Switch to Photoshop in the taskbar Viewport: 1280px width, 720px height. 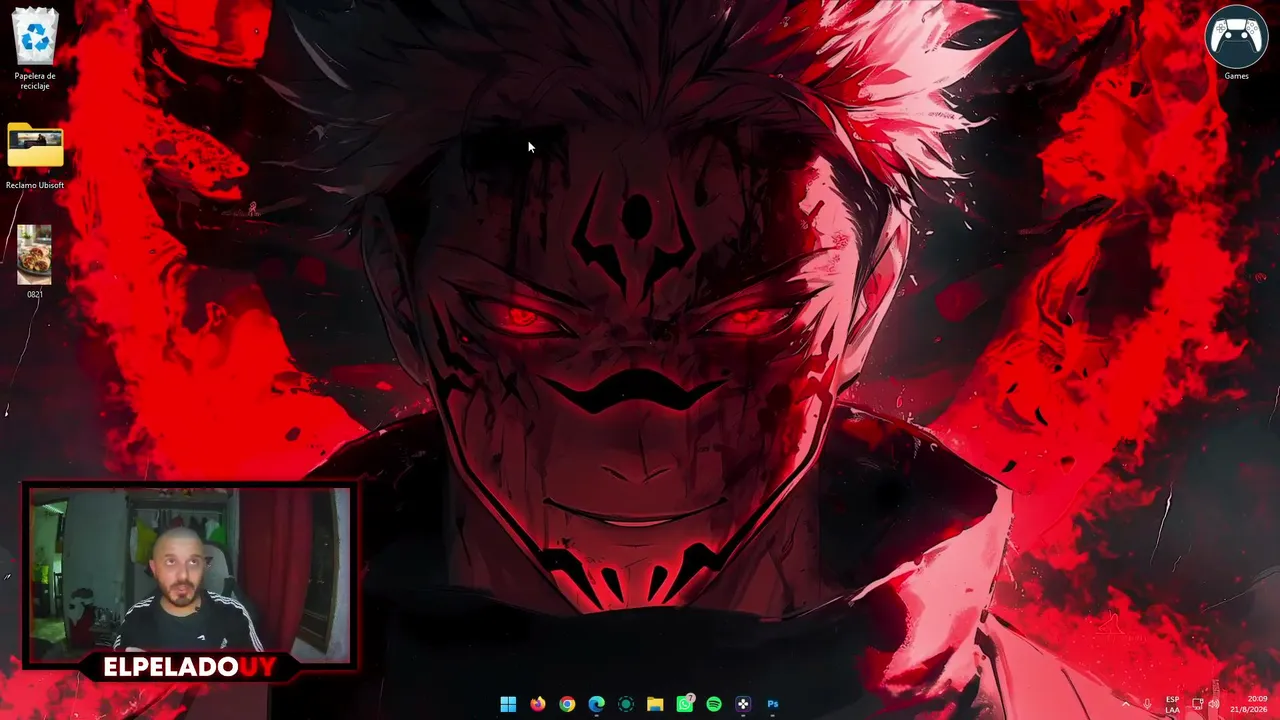tap(773, 704)
